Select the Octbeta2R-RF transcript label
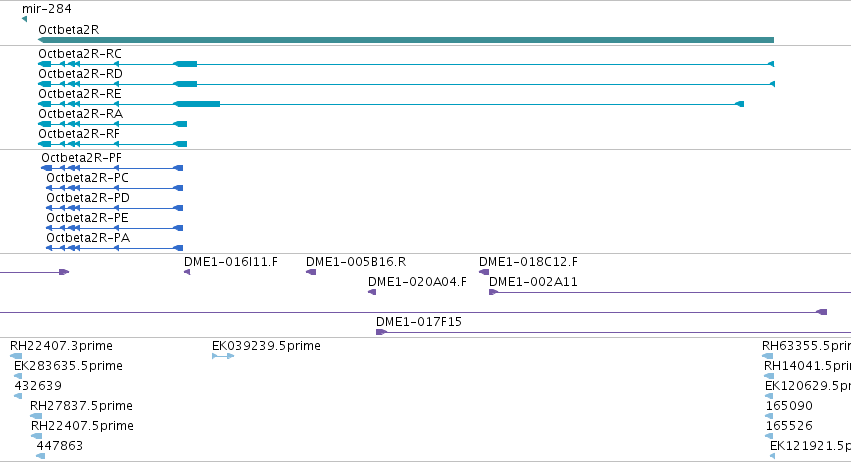Screen dimensions: 851x462 point(79,134)
